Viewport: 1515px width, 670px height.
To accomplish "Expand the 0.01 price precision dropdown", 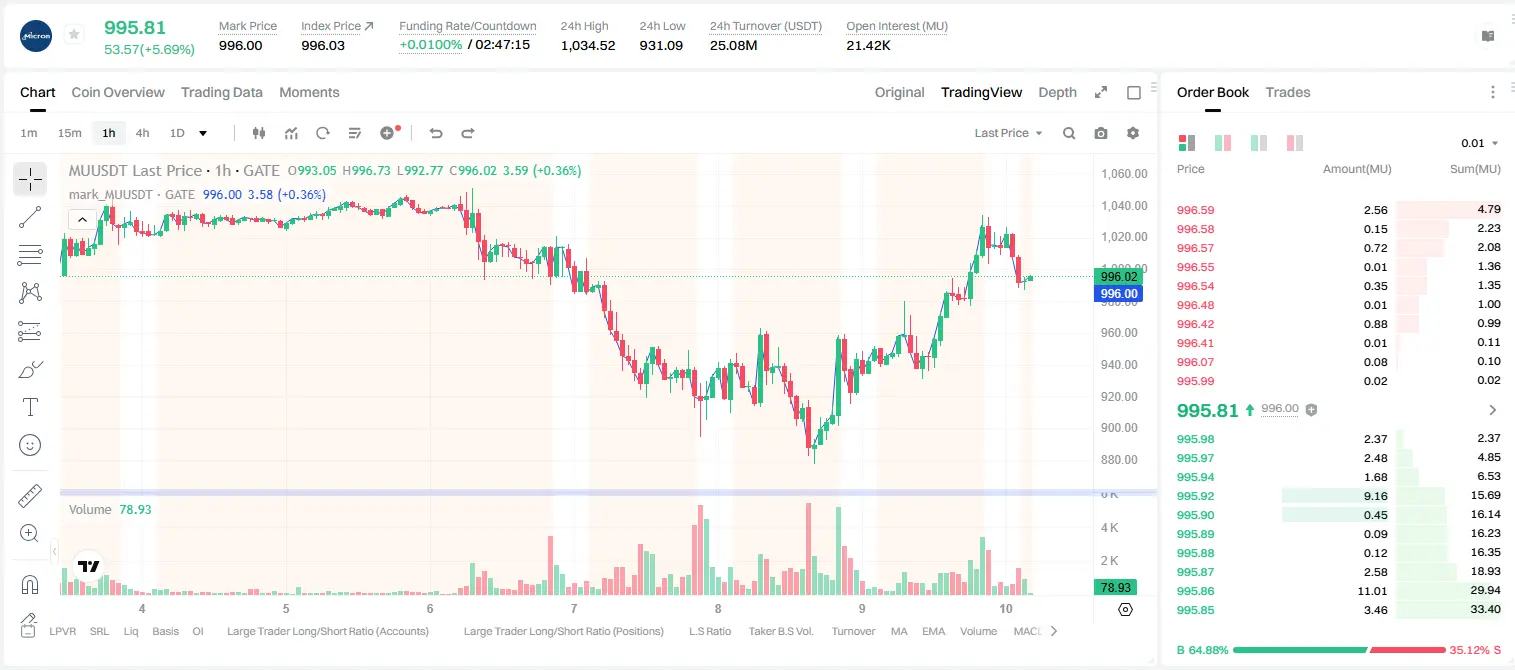I will click(x=1480, y=143).
